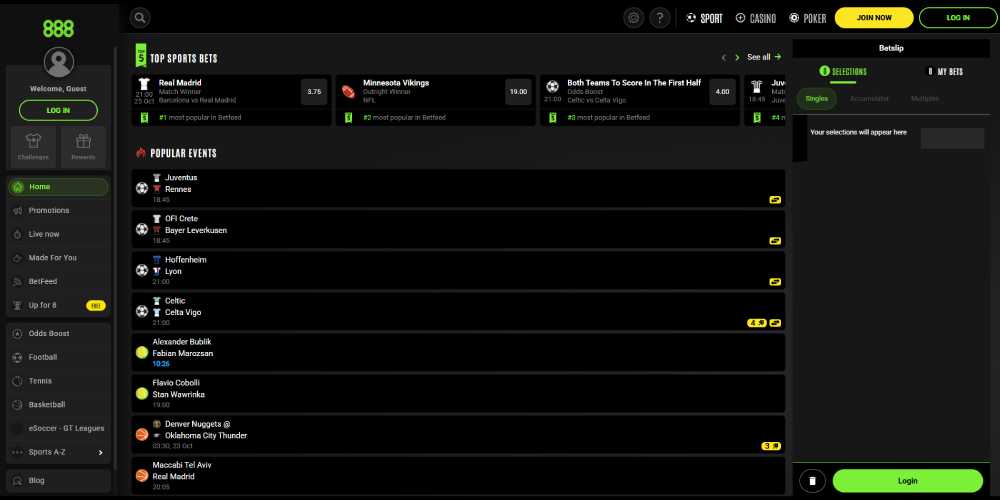Select Multiples bet type
The width and height of the screenshot is (1000, 500).
tap(924, 99)
